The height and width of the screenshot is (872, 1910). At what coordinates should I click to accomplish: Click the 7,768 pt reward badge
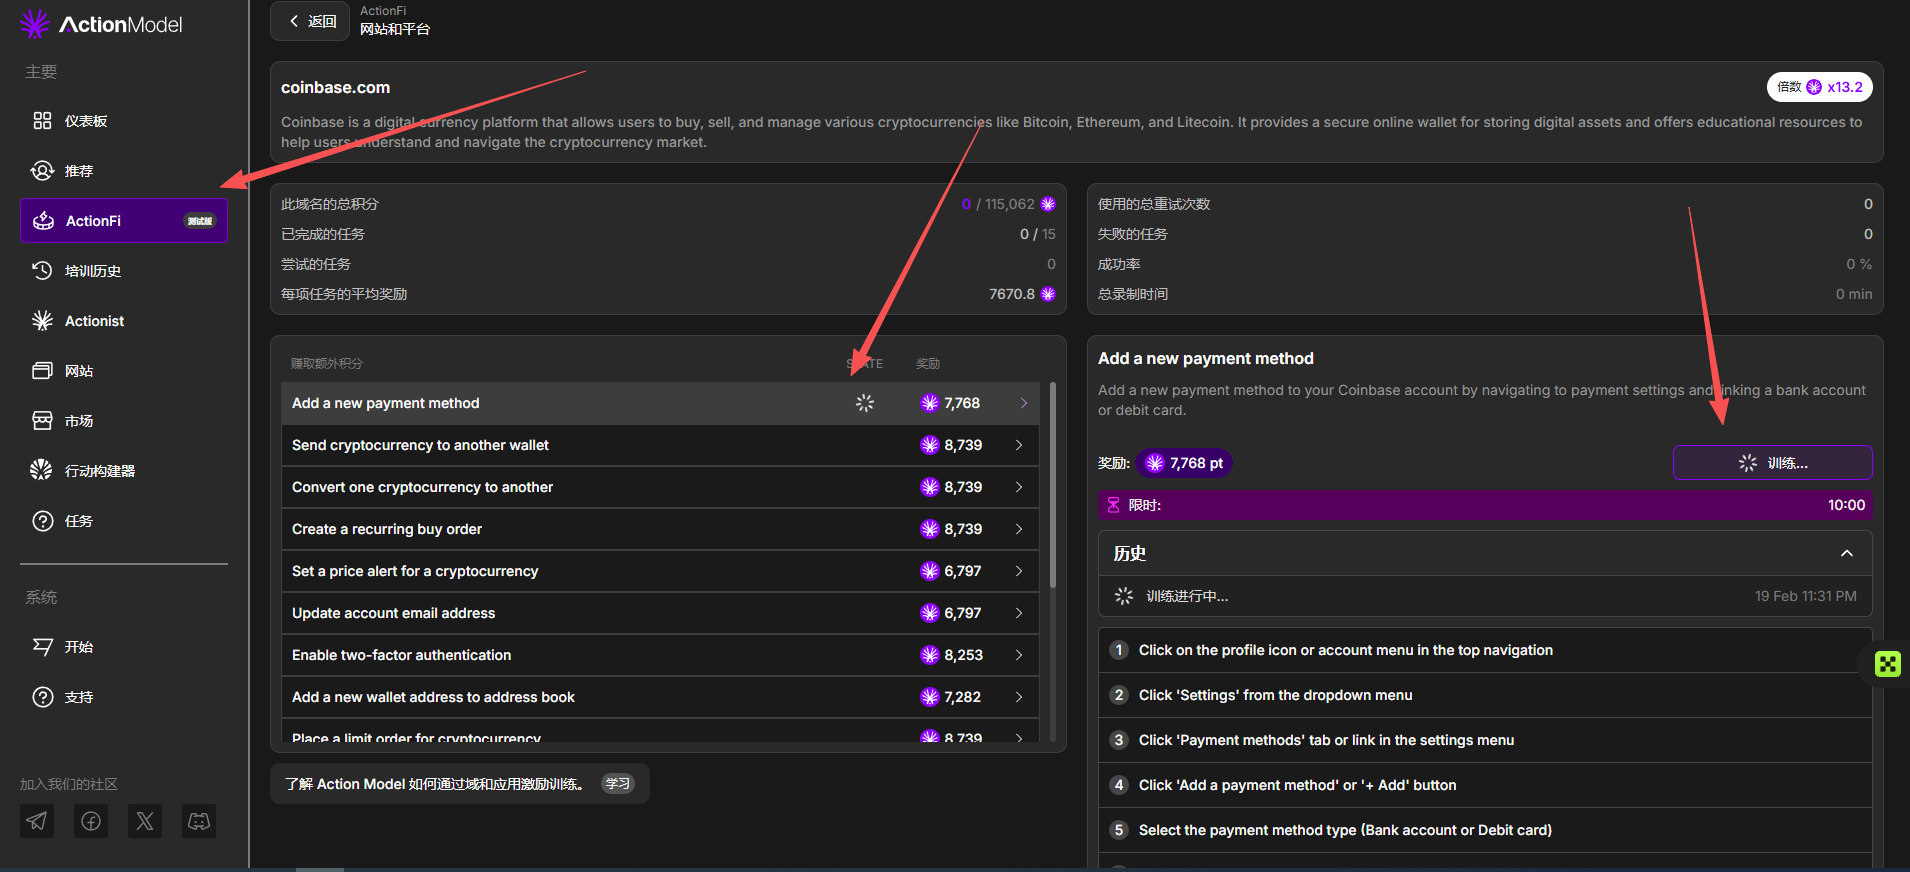1184,463
